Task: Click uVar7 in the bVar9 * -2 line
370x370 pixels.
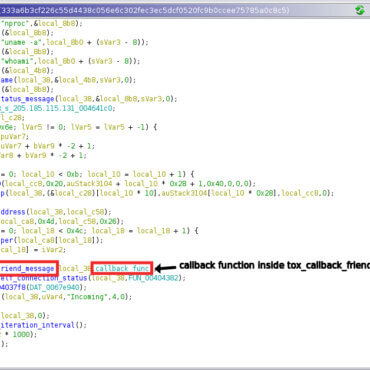Action: click(11, 146)
